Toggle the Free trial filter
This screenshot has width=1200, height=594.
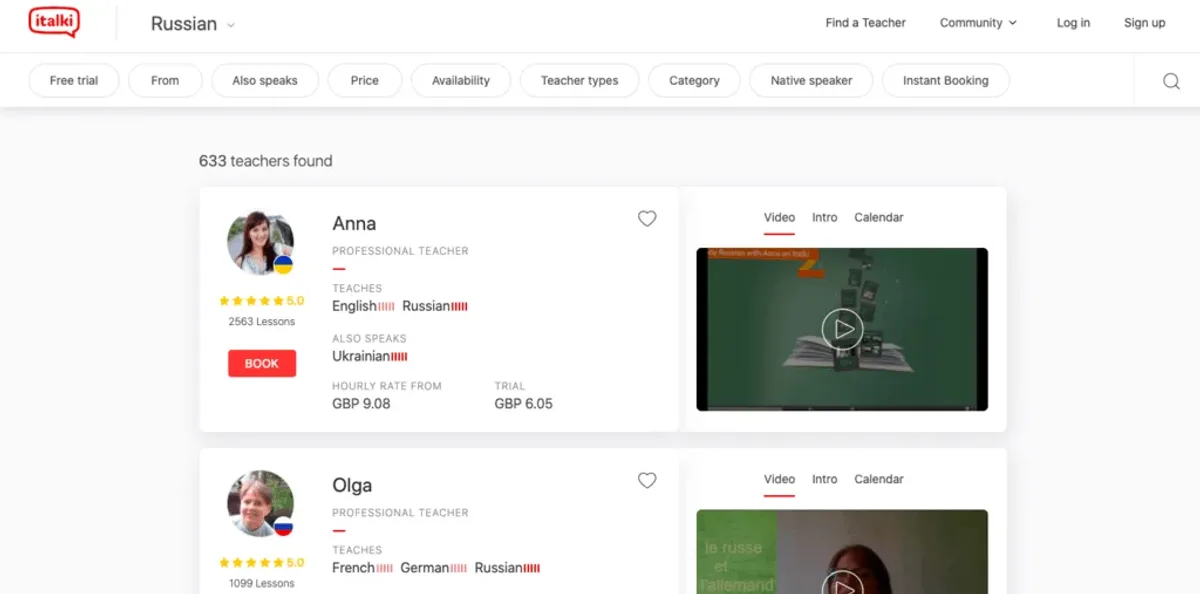coord(74,81)
